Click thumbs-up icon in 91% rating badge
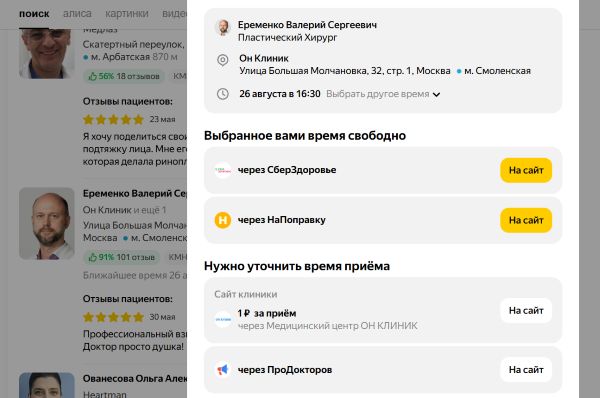This screenshot has width=600, height=398. tap(92, 258)
